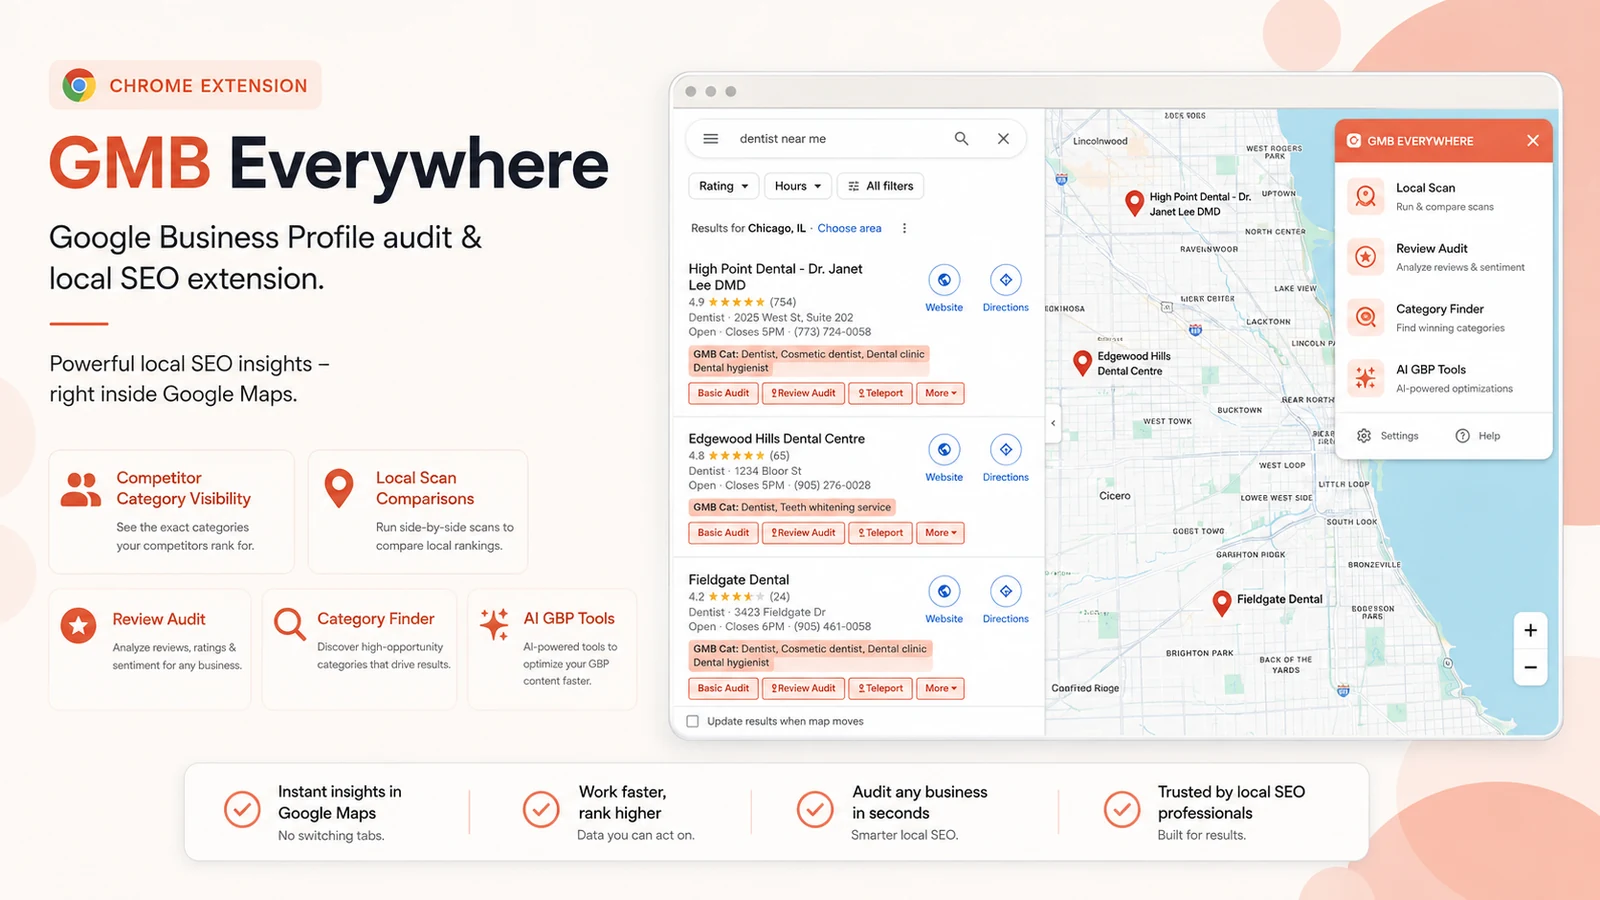Click Review Audit star icon in feature card

pos(78,626)
